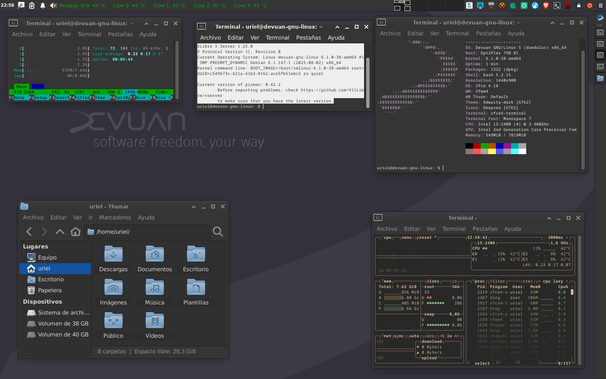Image resolution: width=606 pixels, height=379 pixels.
Task: Click '8 carpetas | Espacio libre: 28,3 GiB' status bar
Action: pyautogui.click(x=147, y=351)
